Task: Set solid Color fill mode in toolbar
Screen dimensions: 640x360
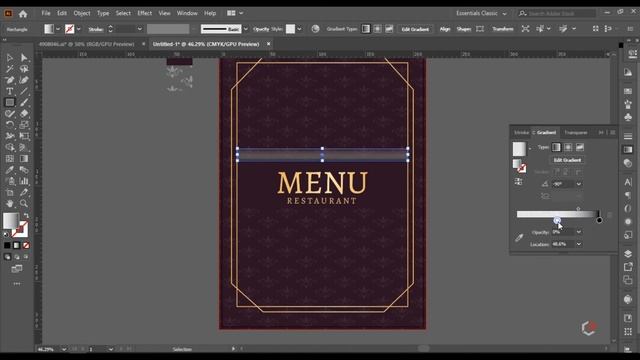Action: point(7,245)
